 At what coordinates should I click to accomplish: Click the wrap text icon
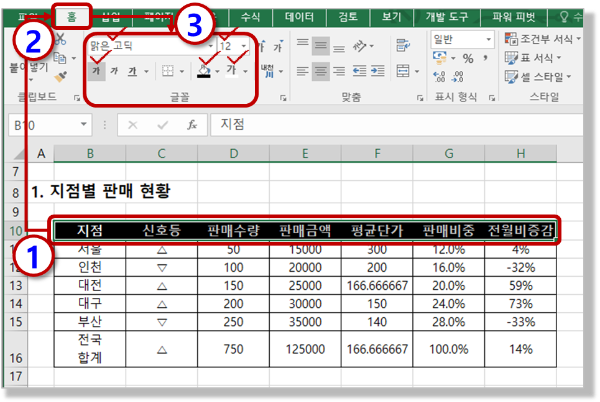(x=403, y=46)
